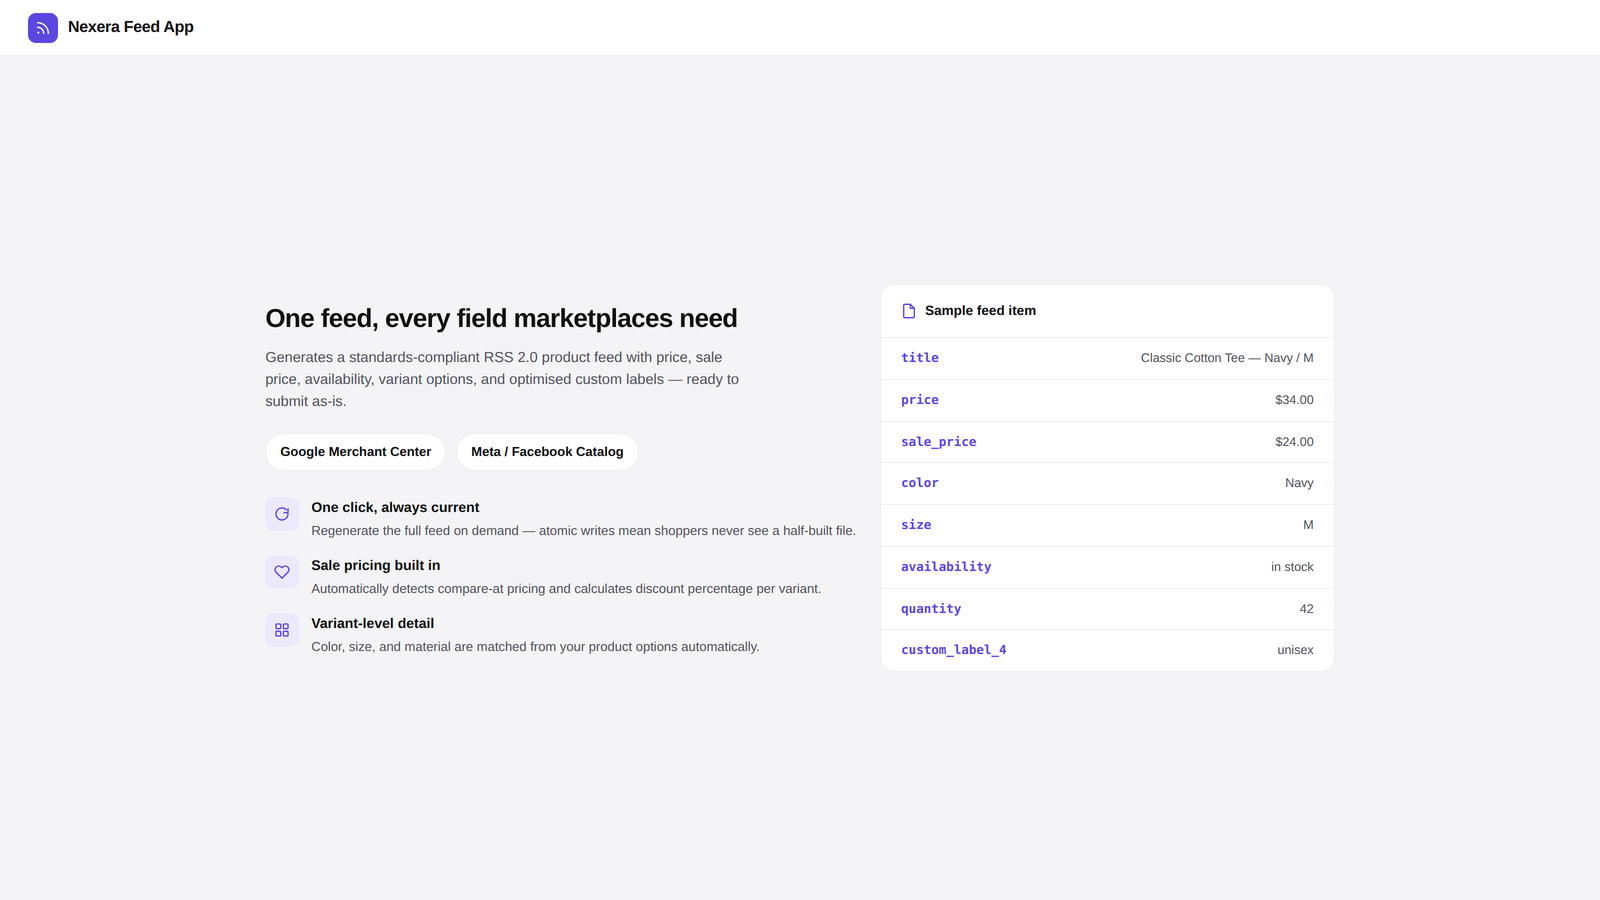Viewport: 1600px width, 900px height.
Task: Click the Nexera Feed App title
Action: [x=131, y=27]
